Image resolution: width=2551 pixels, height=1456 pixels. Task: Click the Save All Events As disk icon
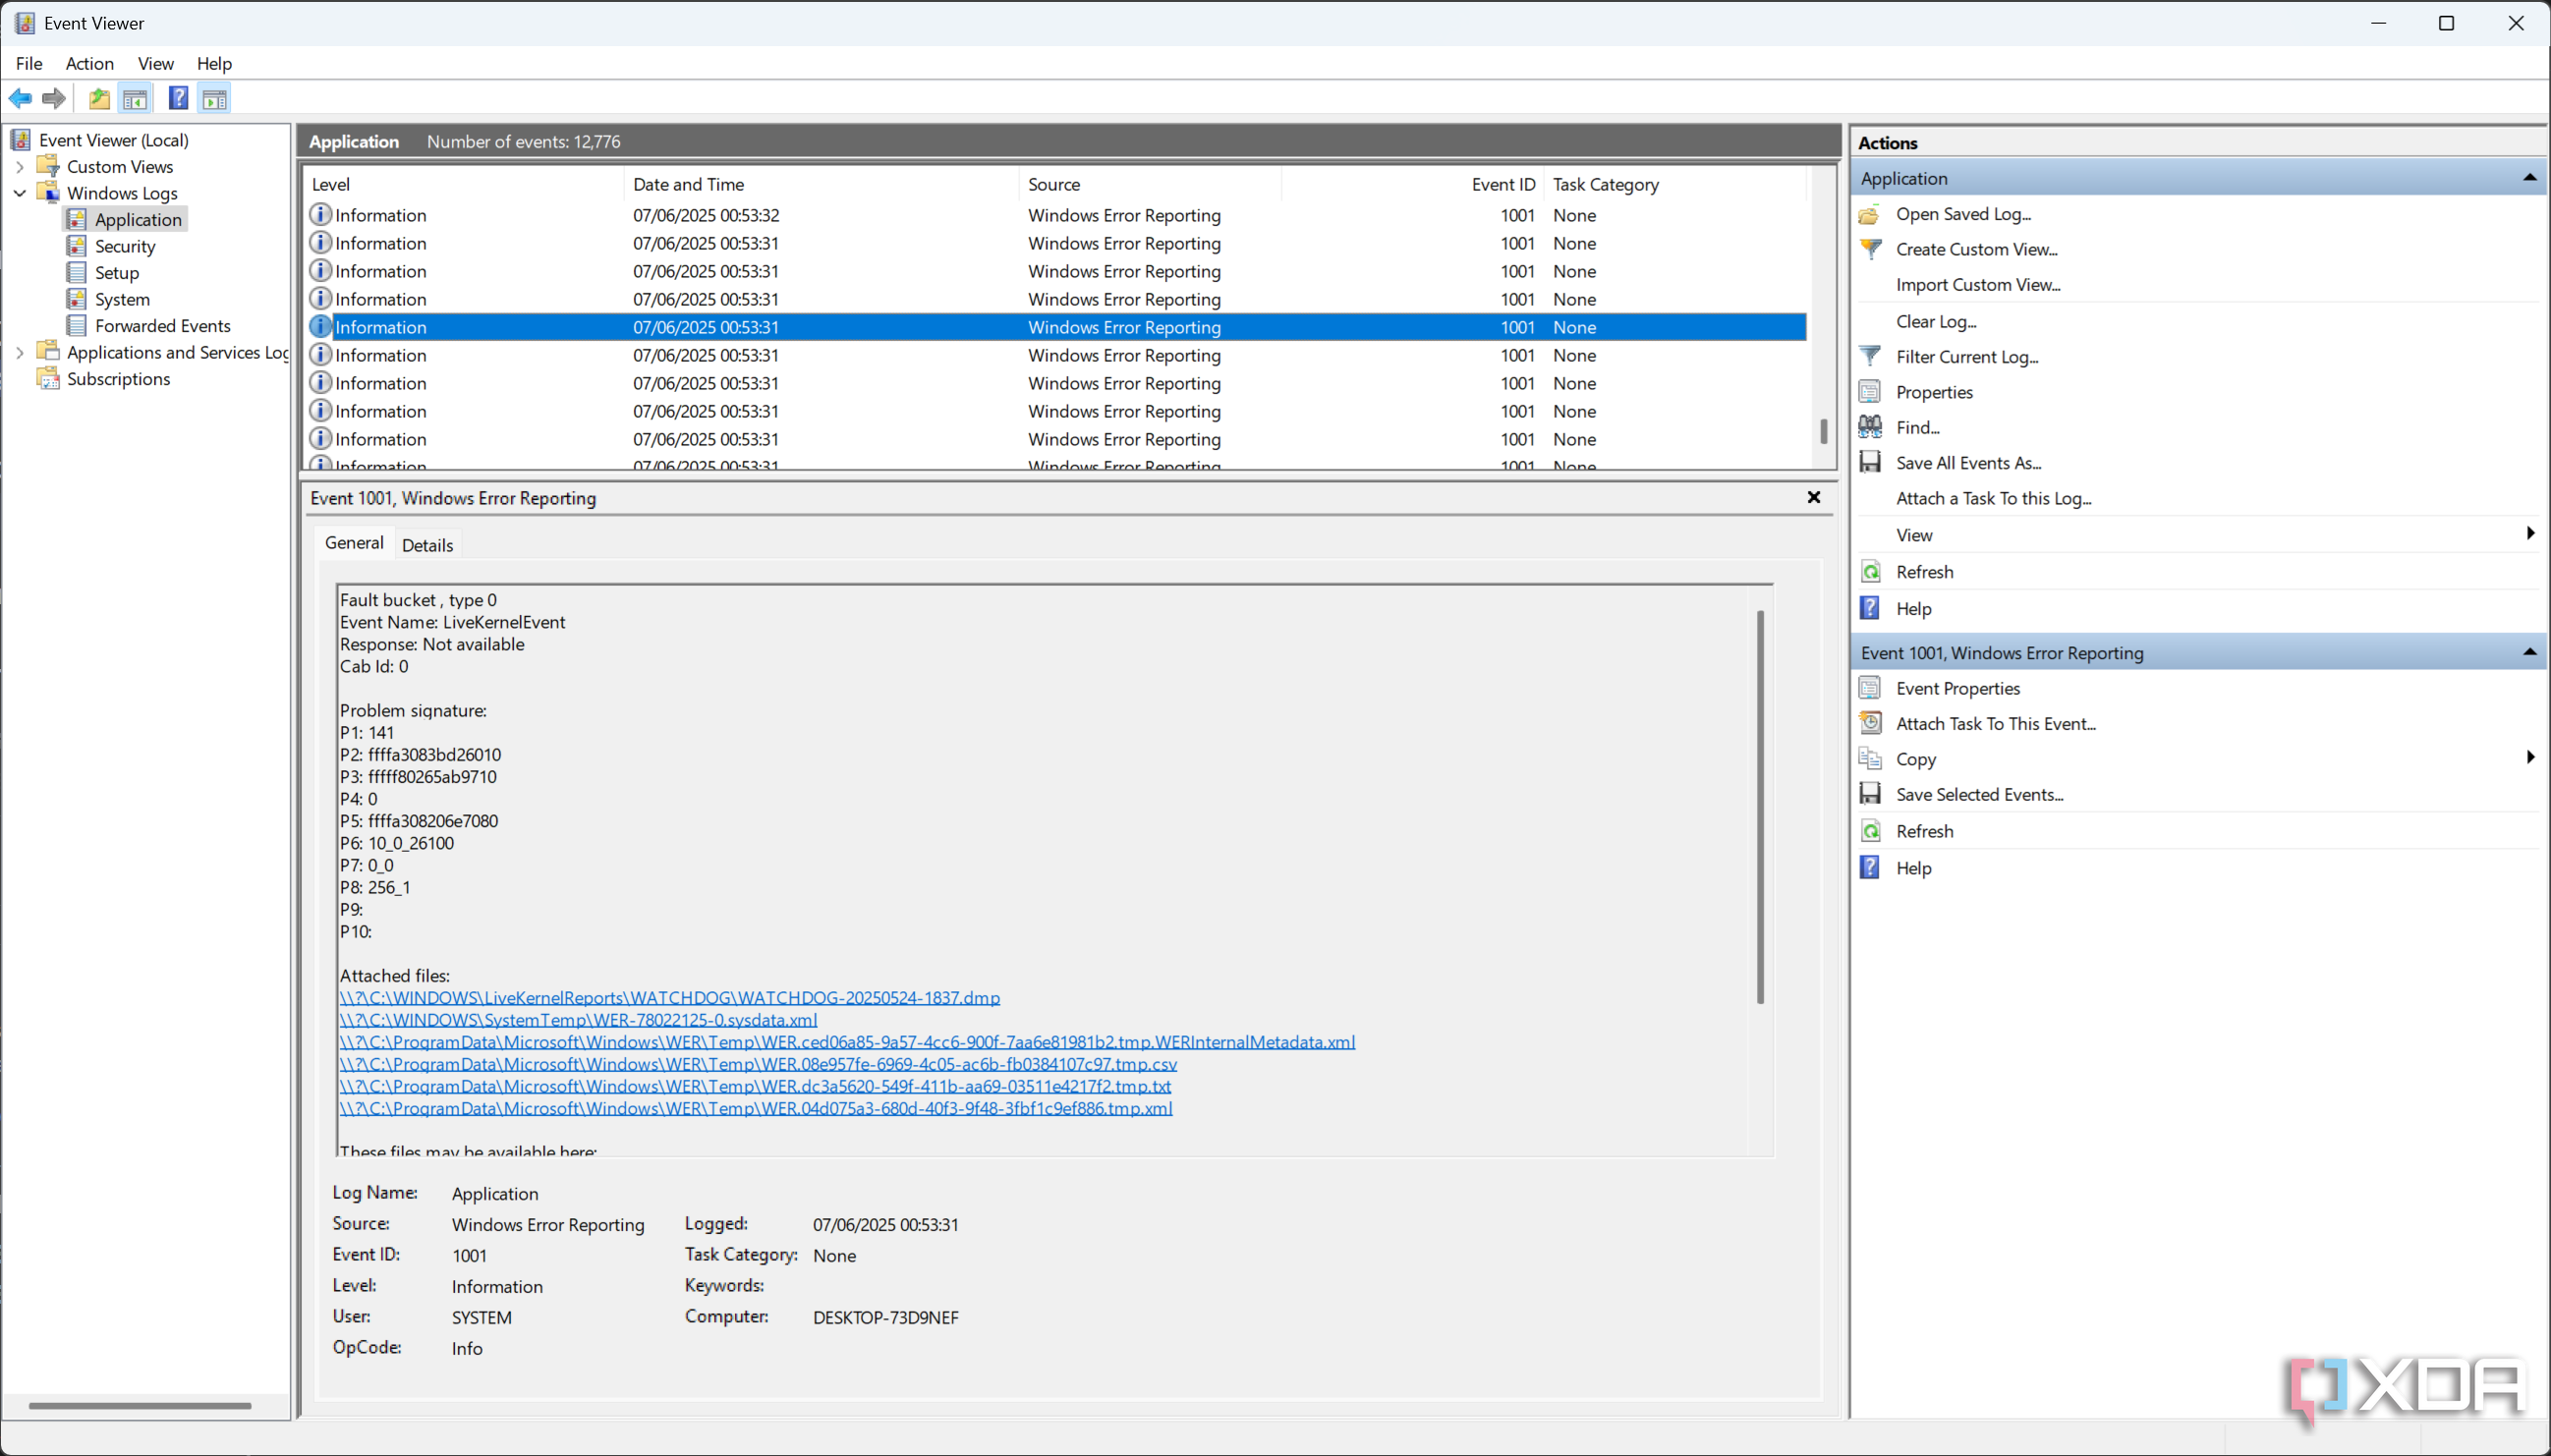pyautogui.click(x=1869, y=462)
